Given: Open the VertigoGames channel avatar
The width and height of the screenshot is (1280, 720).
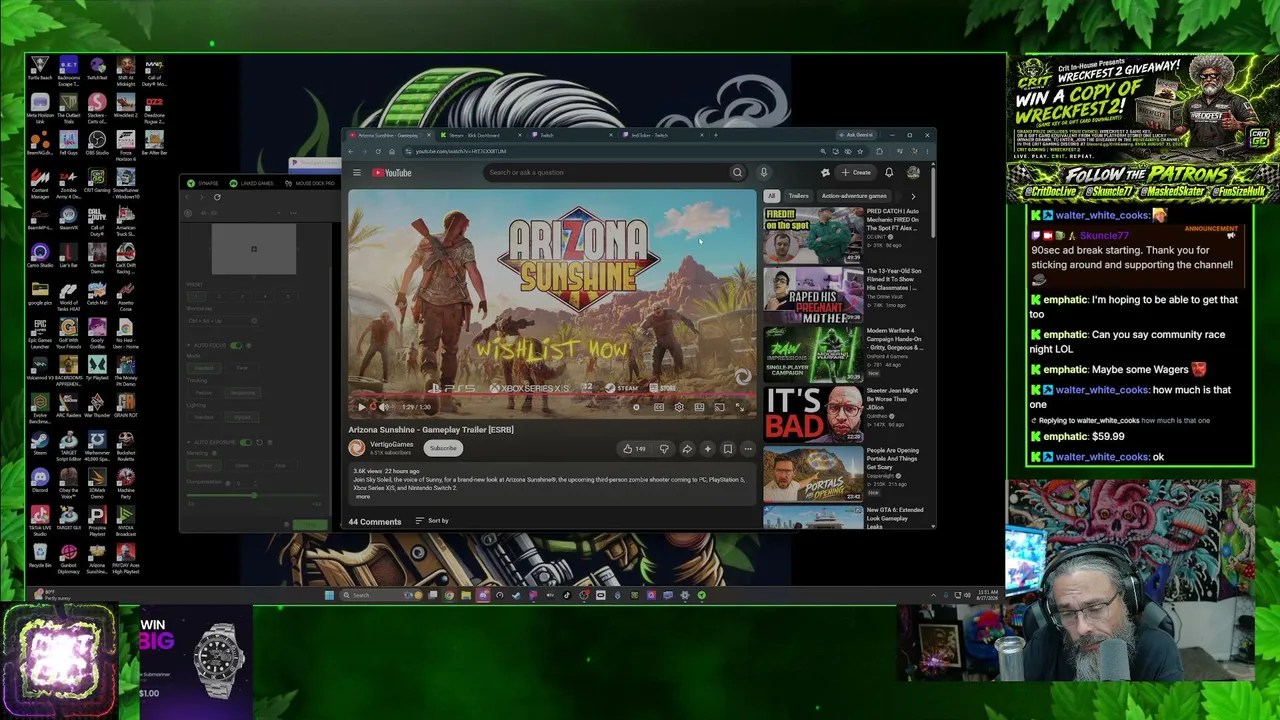Looking at the screenshot, I should pos(357,448).
